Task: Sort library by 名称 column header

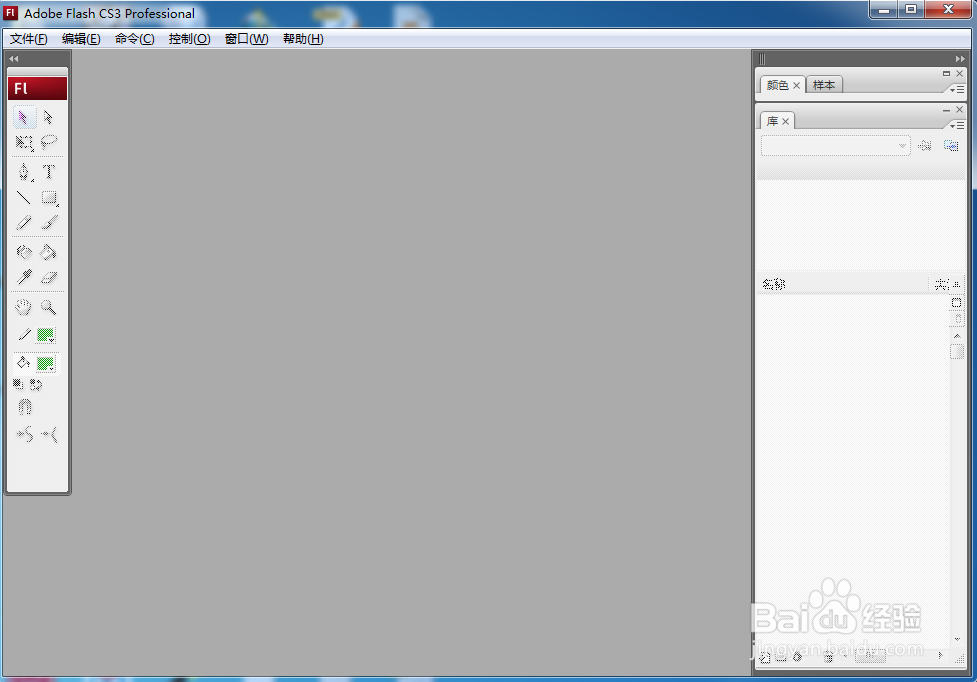Action: click(x=842, y=285)
